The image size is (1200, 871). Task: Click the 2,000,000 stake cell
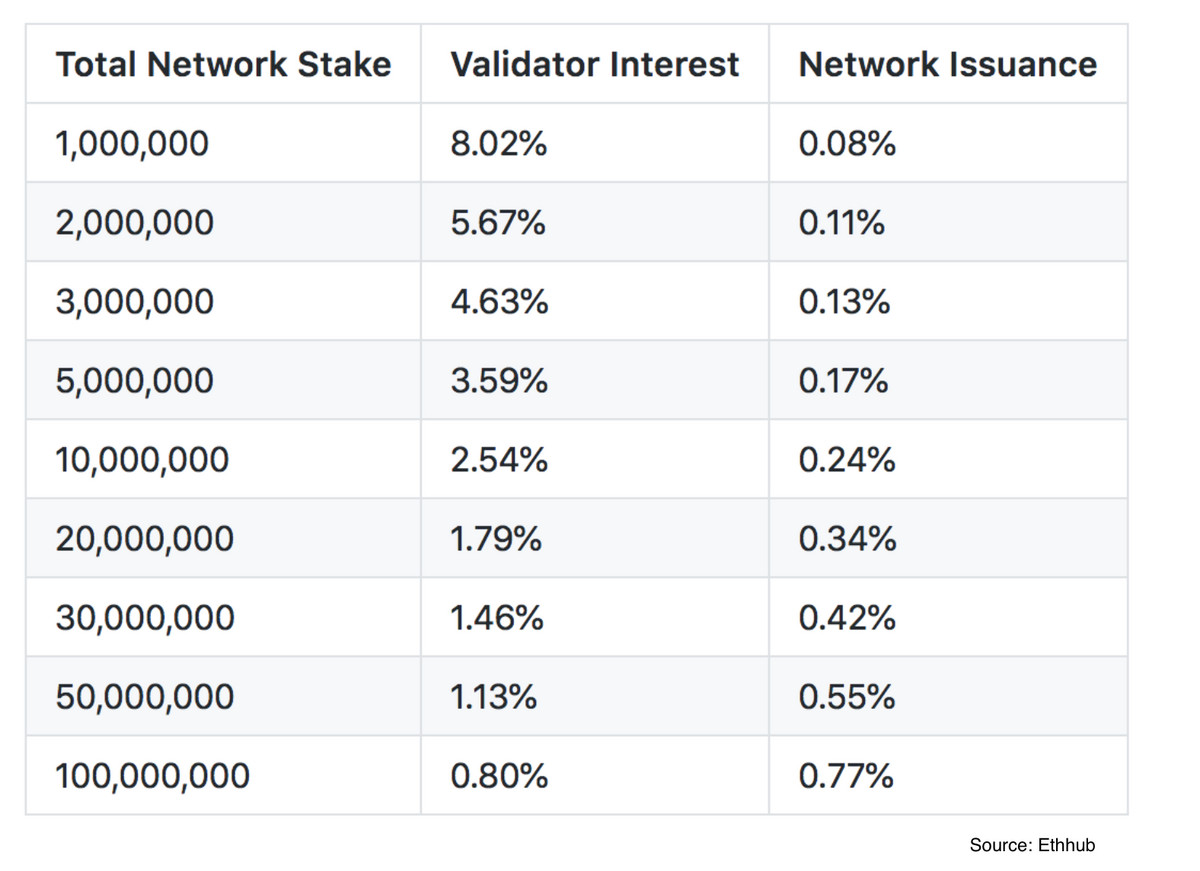coord(135,223)
